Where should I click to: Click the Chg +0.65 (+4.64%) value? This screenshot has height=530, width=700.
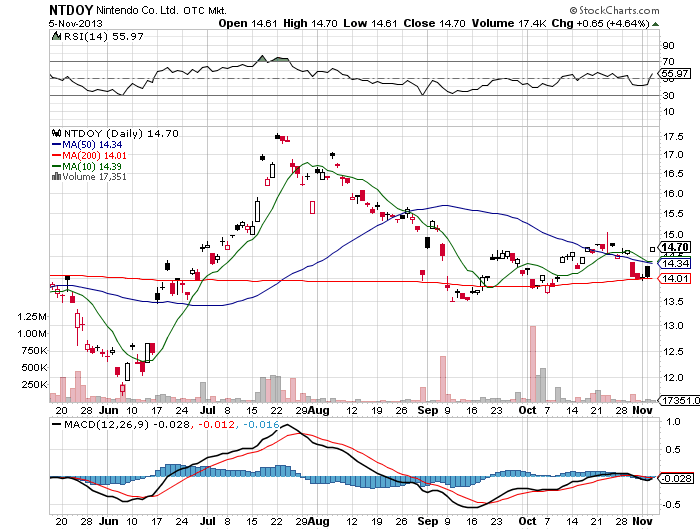pyautogui.click(x=600, y=23)
